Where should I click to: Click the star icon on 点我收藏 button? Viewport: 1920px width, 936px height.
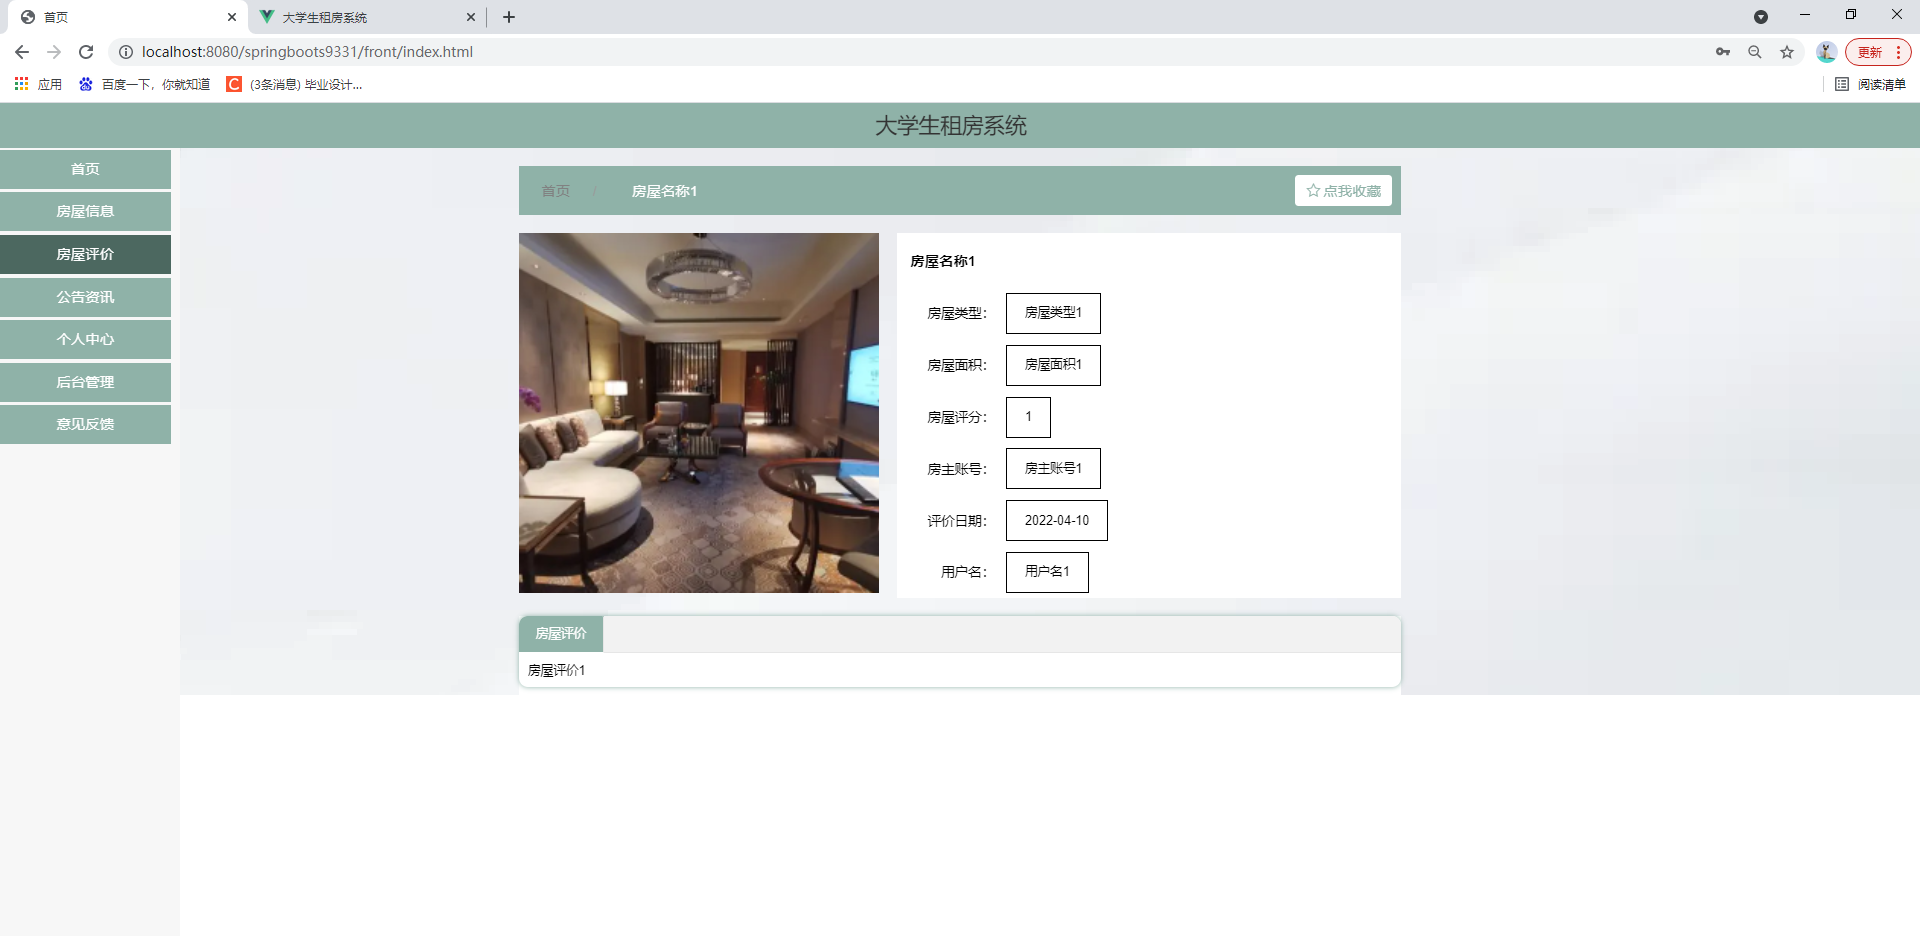click(1313, 190)
